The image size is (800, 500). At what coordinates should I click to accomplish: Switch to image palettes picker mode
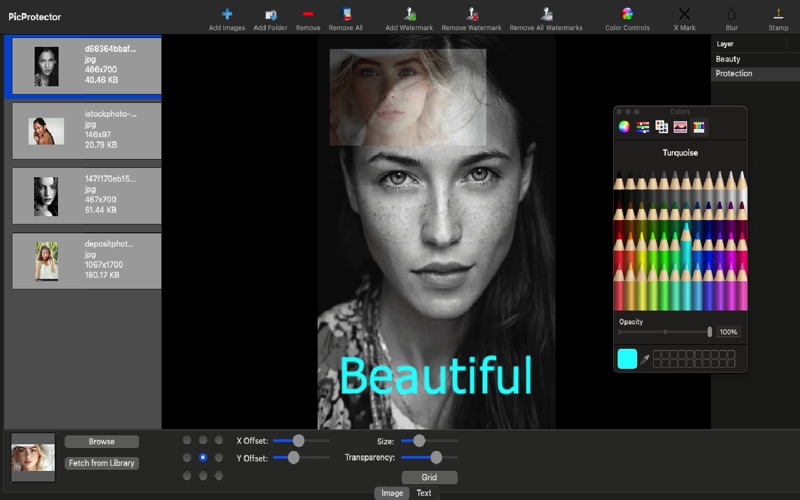point(680,127)
